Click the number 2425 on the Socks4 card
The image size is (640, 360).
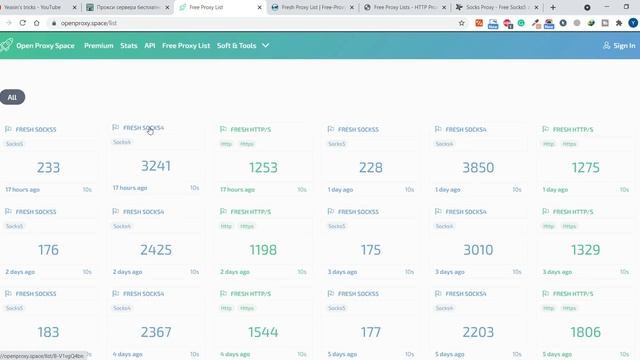[156, 250]
